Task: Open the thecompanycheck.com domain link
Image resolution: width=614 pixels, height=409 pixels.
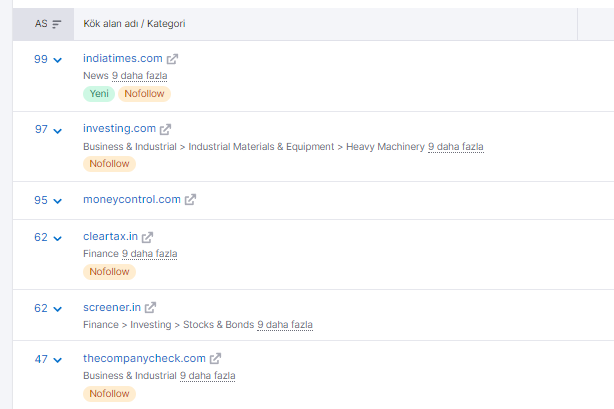Action: click(144, 358)
